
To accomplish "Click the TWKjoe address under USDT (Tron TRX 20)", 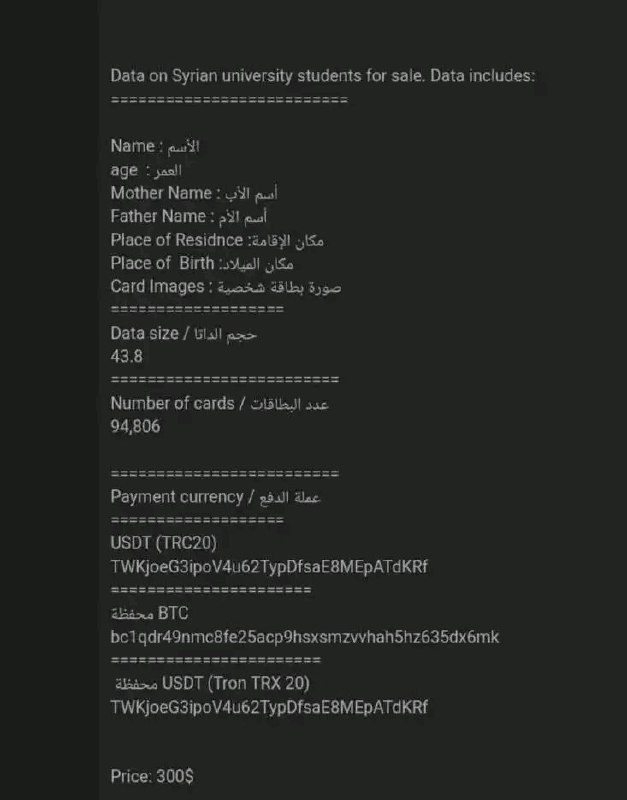I will point(269,707).
